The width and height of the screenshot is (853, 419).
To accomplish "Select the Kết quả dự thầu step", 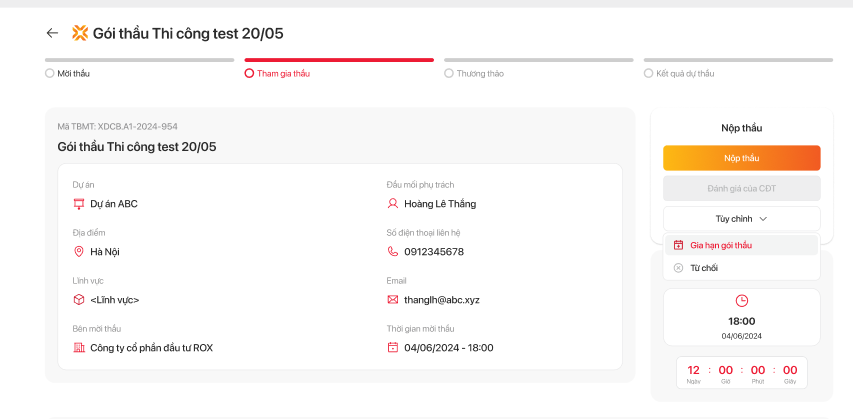I will [649, 73].
